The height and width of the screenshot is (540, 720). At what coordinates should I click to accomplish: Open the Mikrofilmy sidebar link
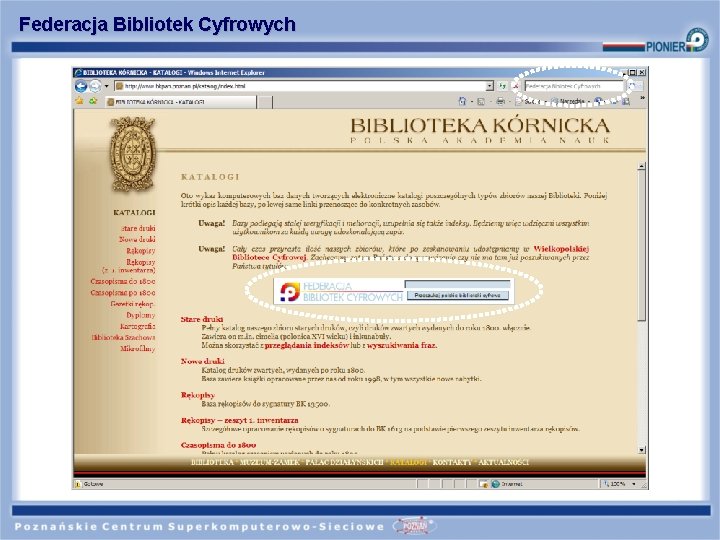138,349
